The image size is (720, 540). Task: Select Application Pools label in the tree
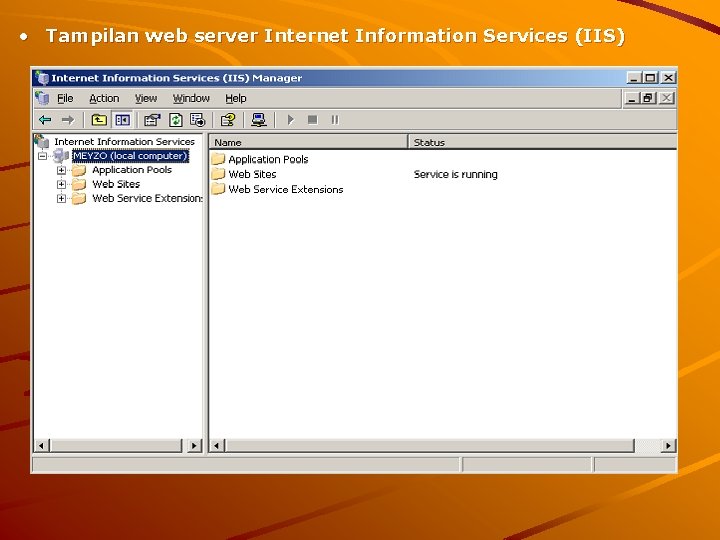132,170
